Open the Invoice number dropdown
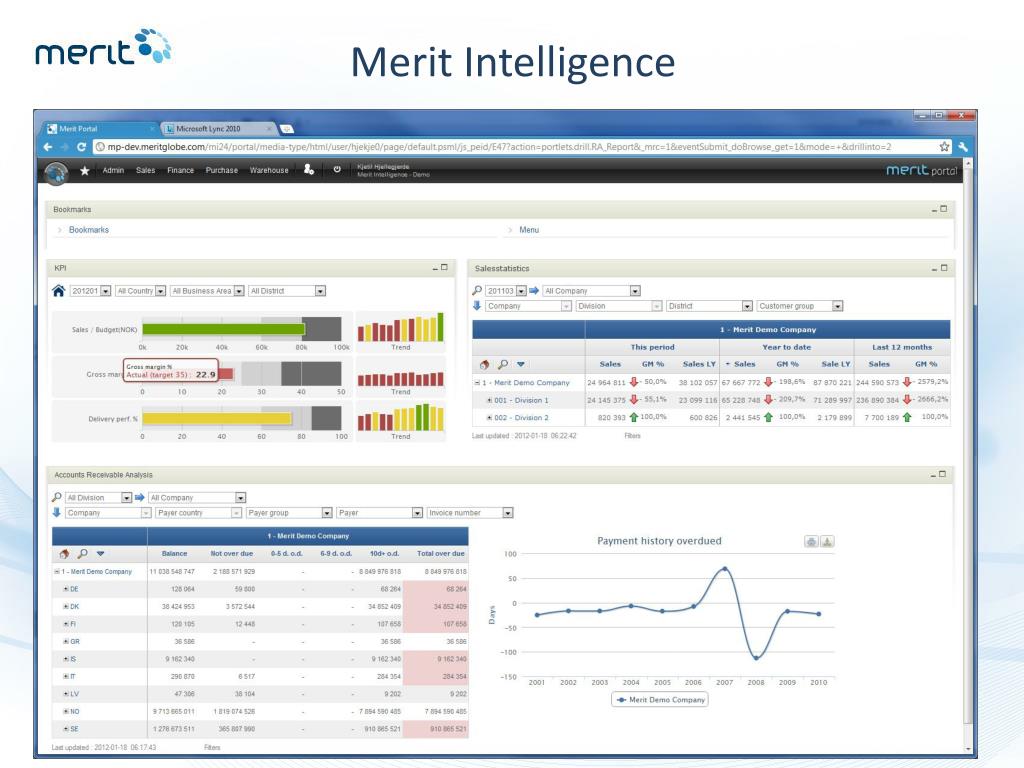The height and width of the screenshot is (768, 1024). (507, 513)
